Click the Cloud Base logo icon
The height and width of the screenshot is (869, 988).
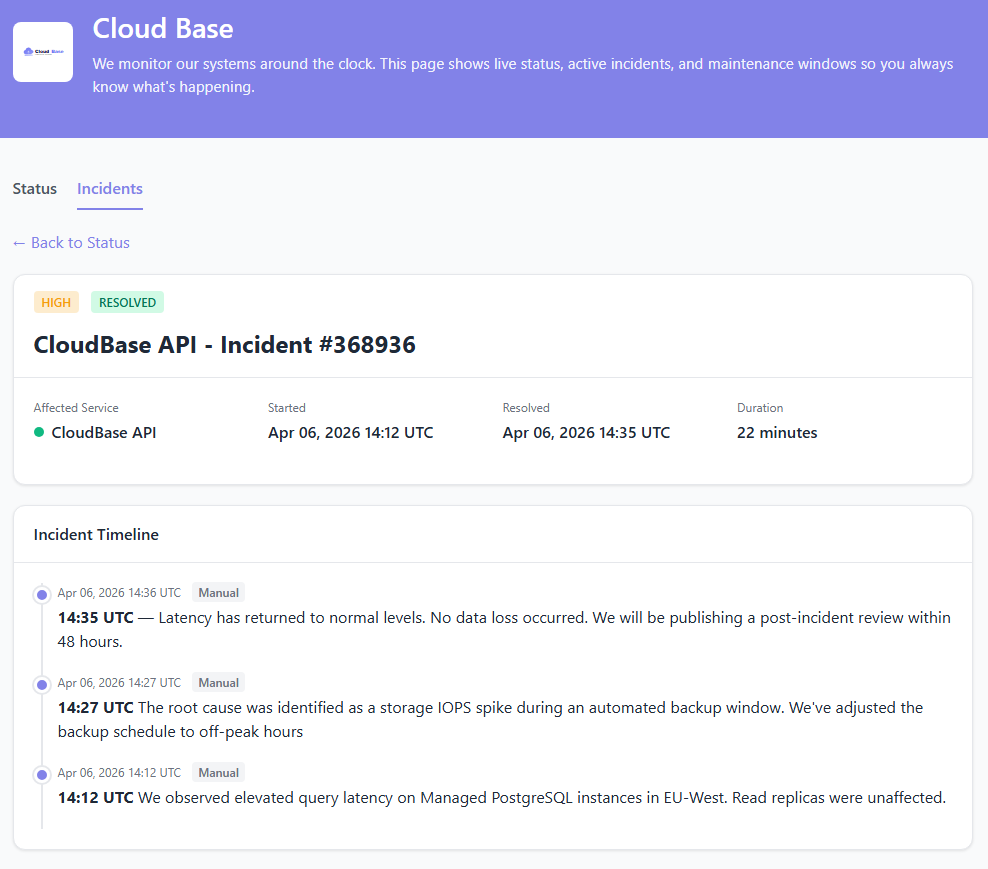click(43, 52)
